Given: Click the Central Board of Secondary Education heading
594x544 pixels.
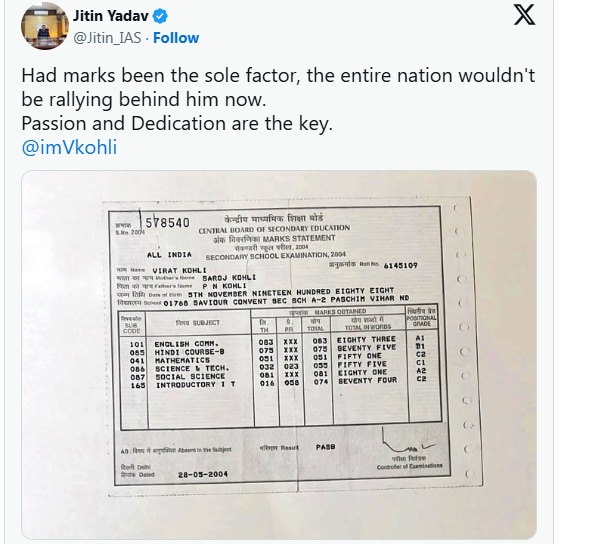Looking at the screenshot, I should coord(274,229).
